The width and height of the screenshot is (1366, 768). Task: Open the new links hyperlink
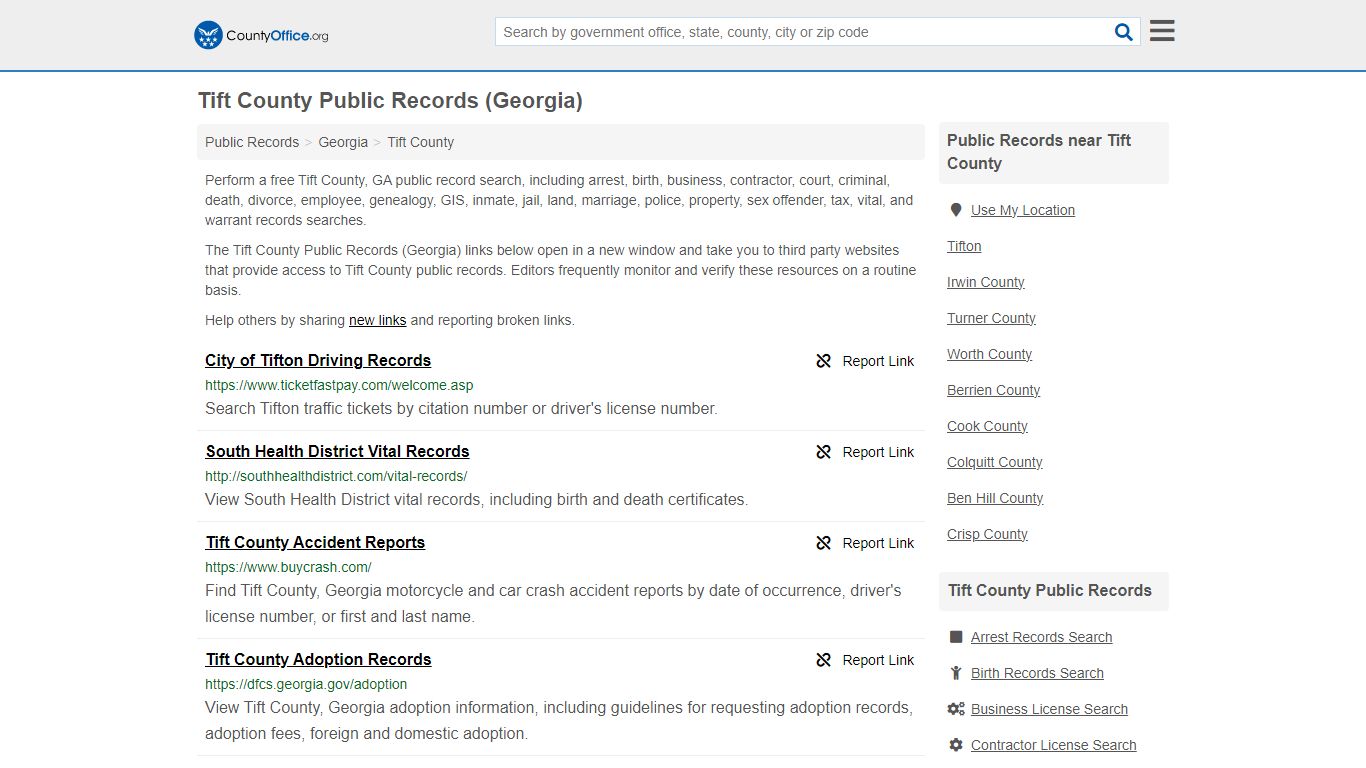point(377,320)
